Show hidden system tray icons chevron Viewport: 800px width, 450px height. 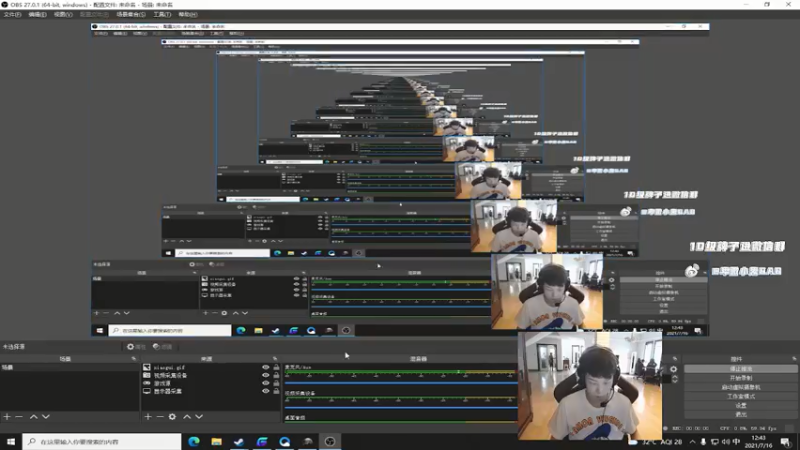point(692,442)
